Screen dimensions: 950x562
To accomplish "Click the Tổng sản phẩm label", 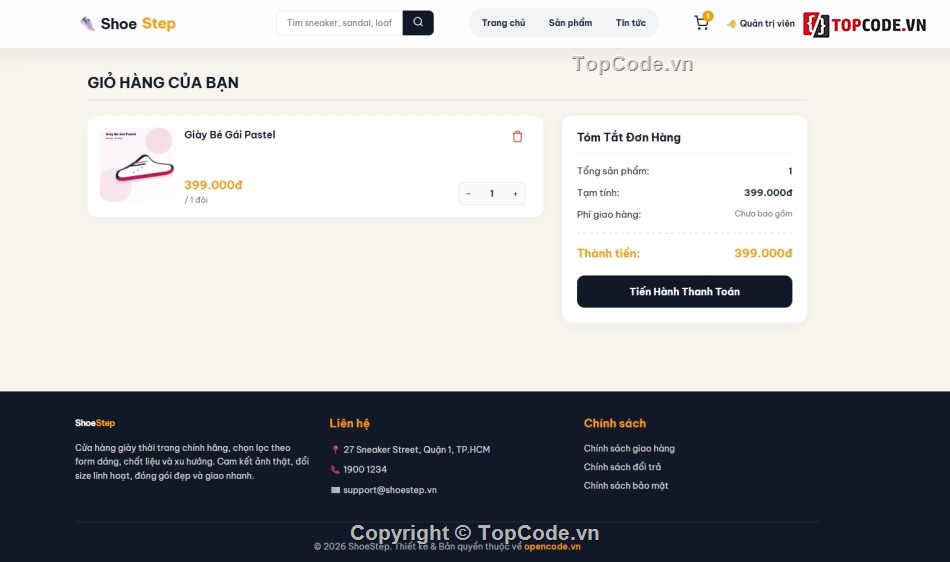I will 613,171.
